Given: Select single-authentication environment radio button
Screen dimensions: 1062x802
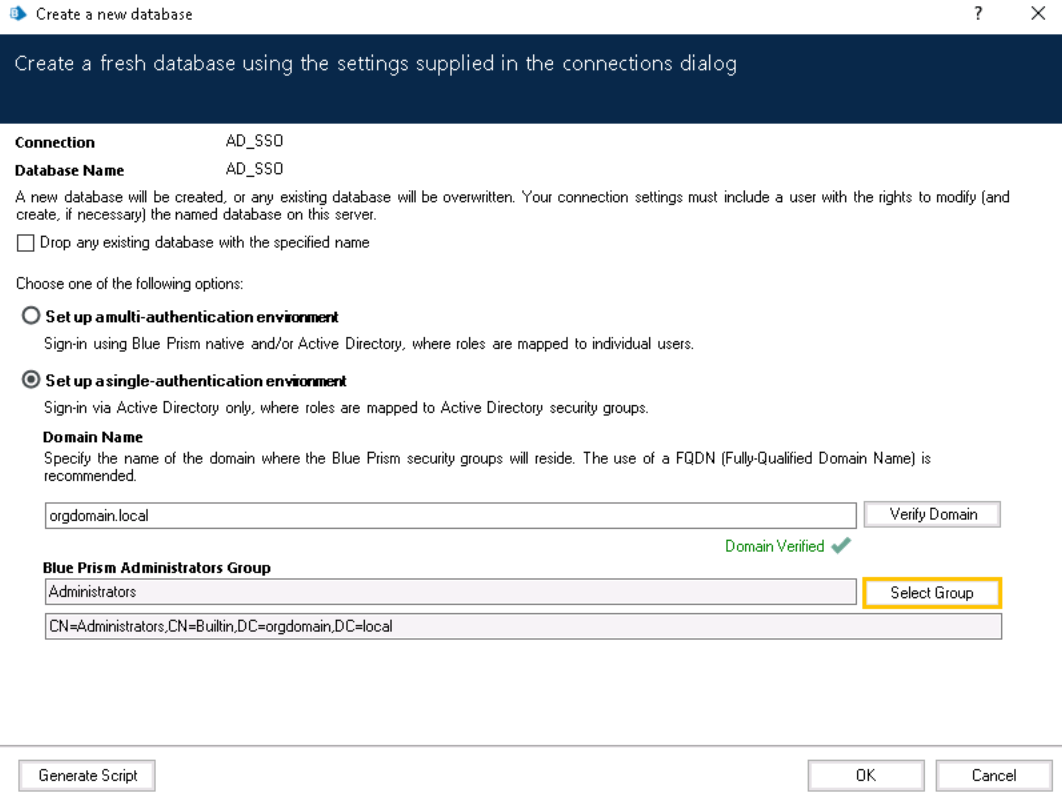Looking at the screenshot, I should tap(30, 379).
